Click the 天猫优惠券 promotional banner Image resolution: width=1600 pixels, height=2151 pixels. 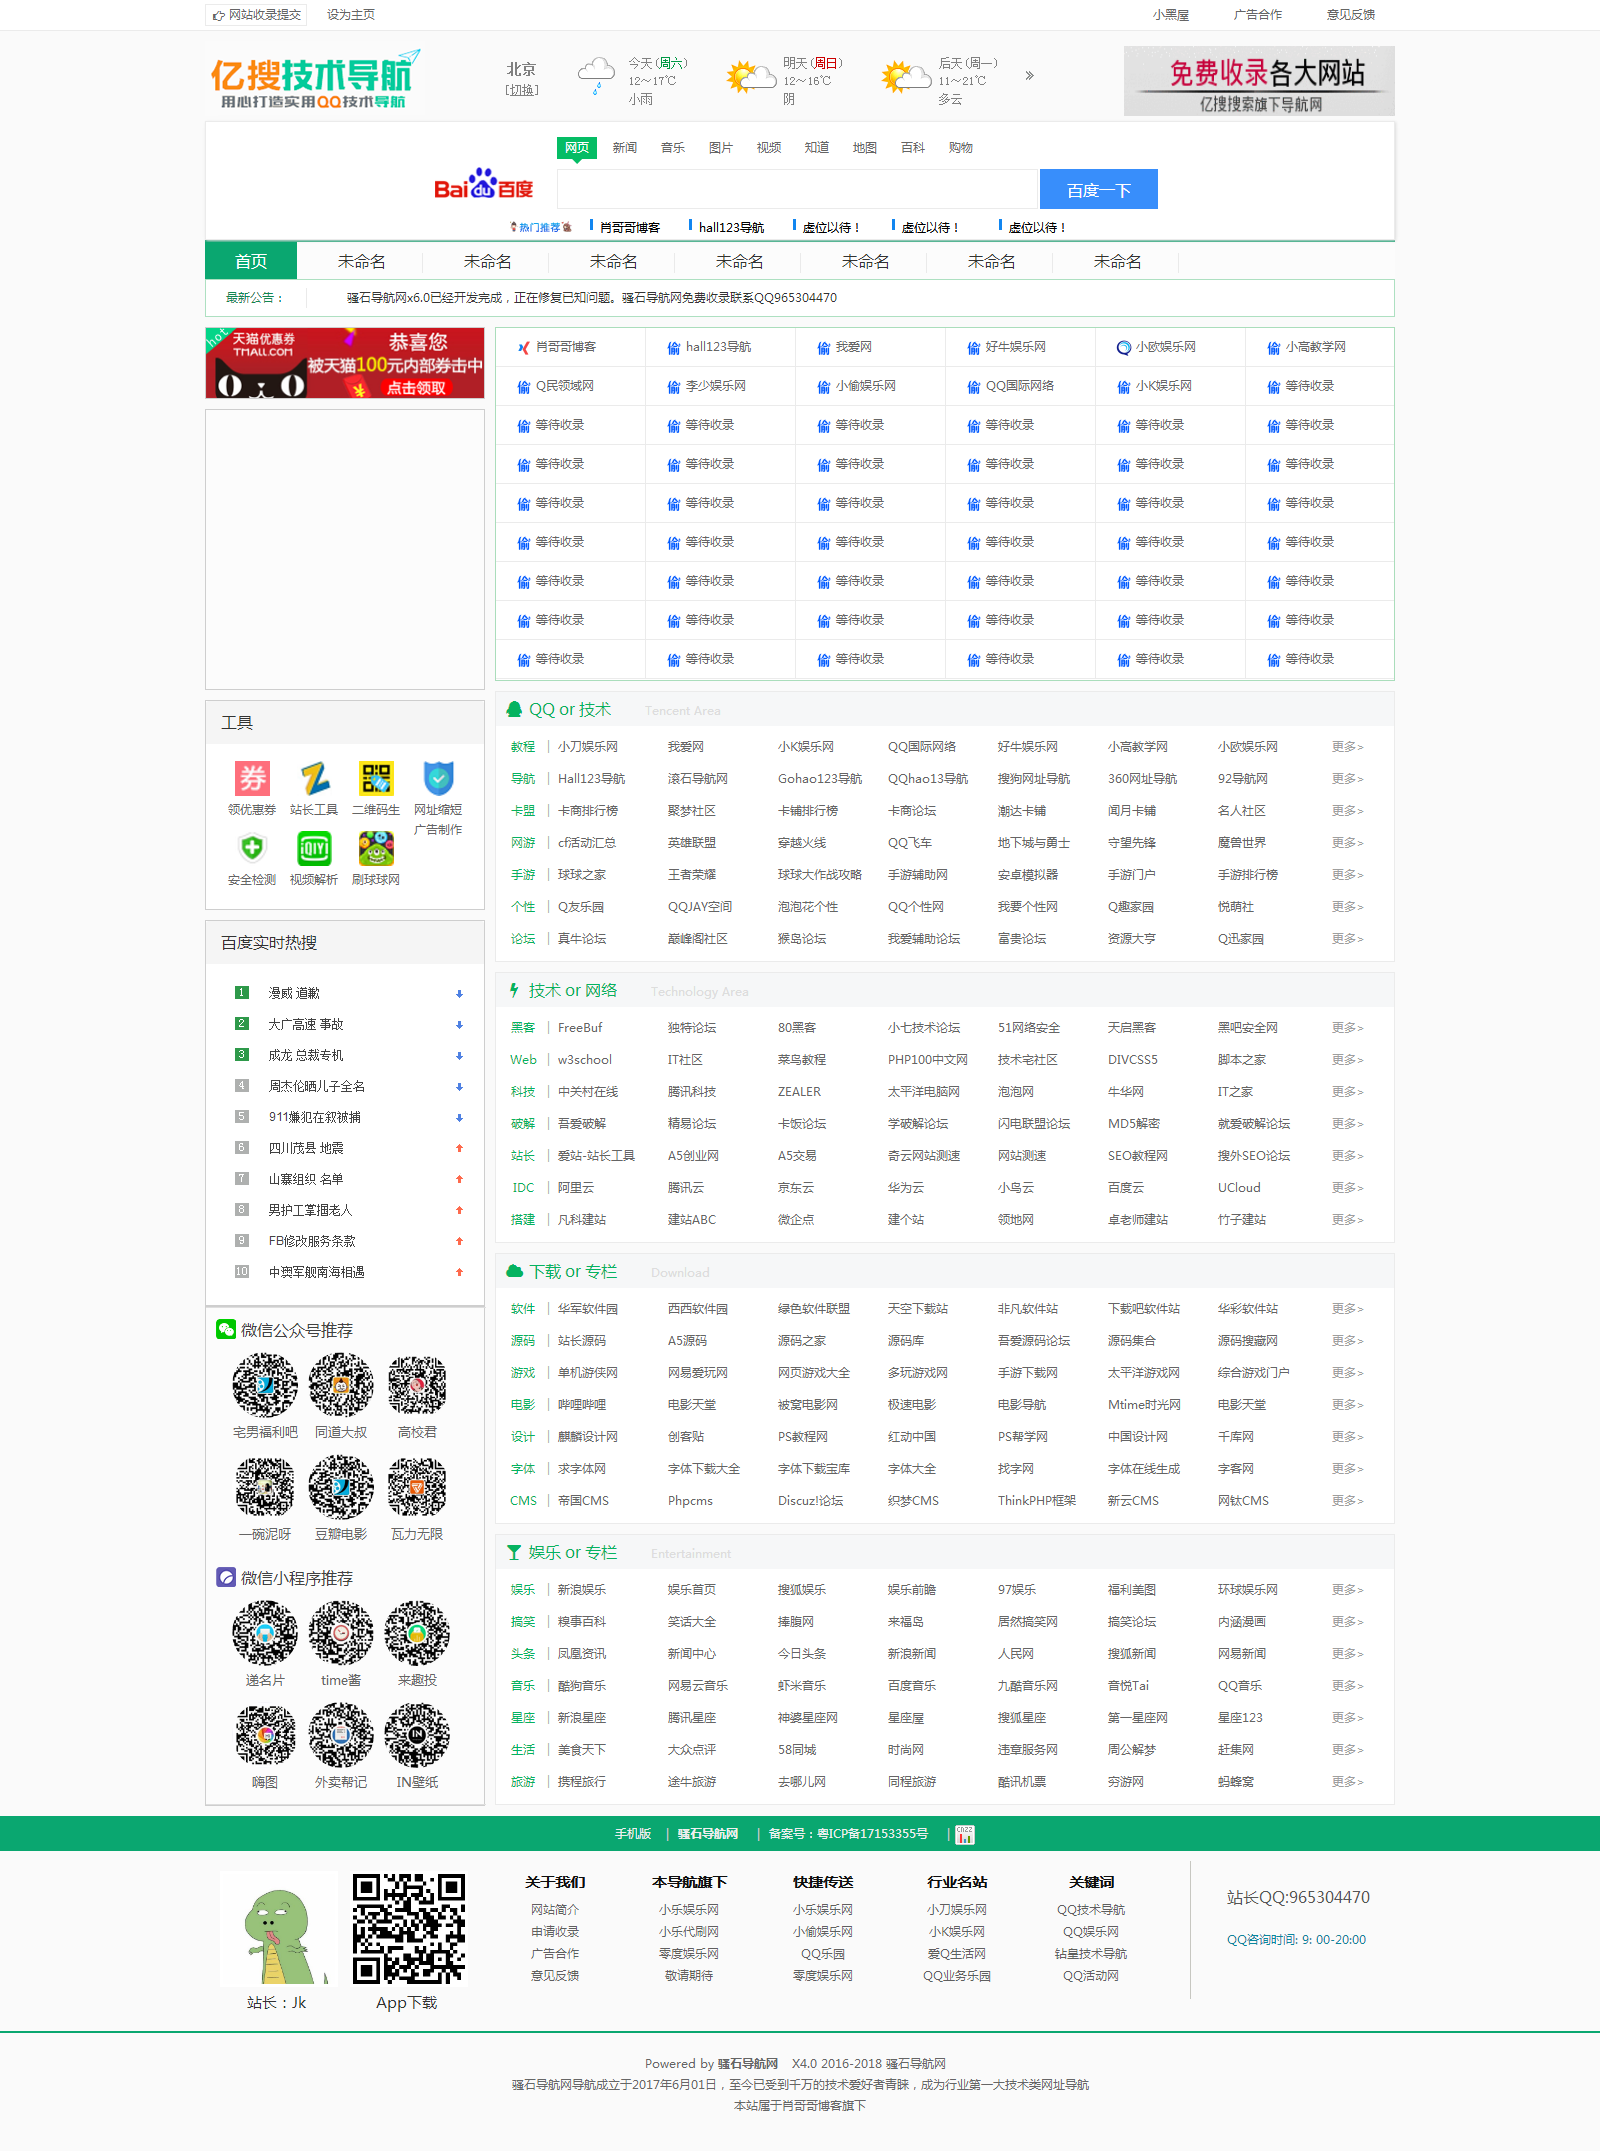[345, 363]
